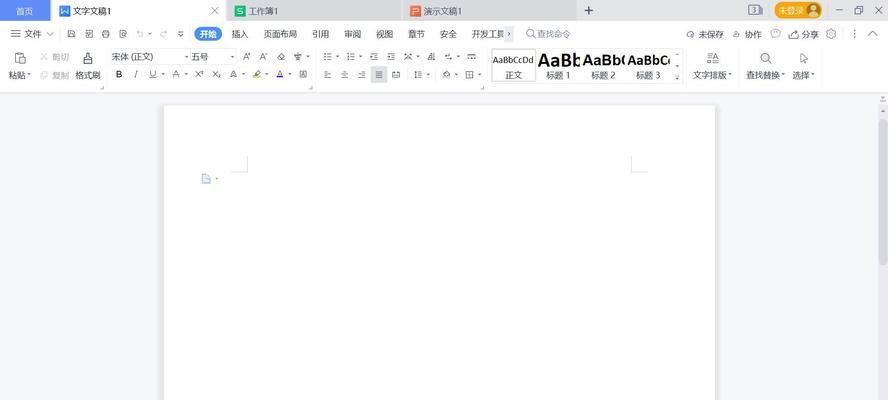Open the 查找替换 dropdown
The height and width of the screenshot is (400, 888).
tap(766, 75)
